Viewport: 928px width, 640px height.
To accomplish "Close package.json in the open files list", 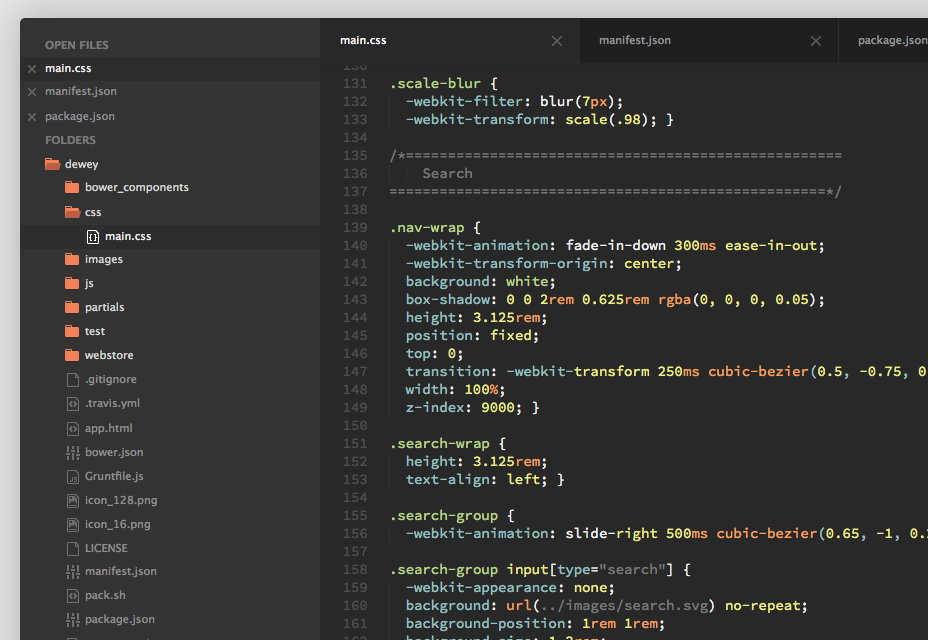I will click(x=32, y=117).
